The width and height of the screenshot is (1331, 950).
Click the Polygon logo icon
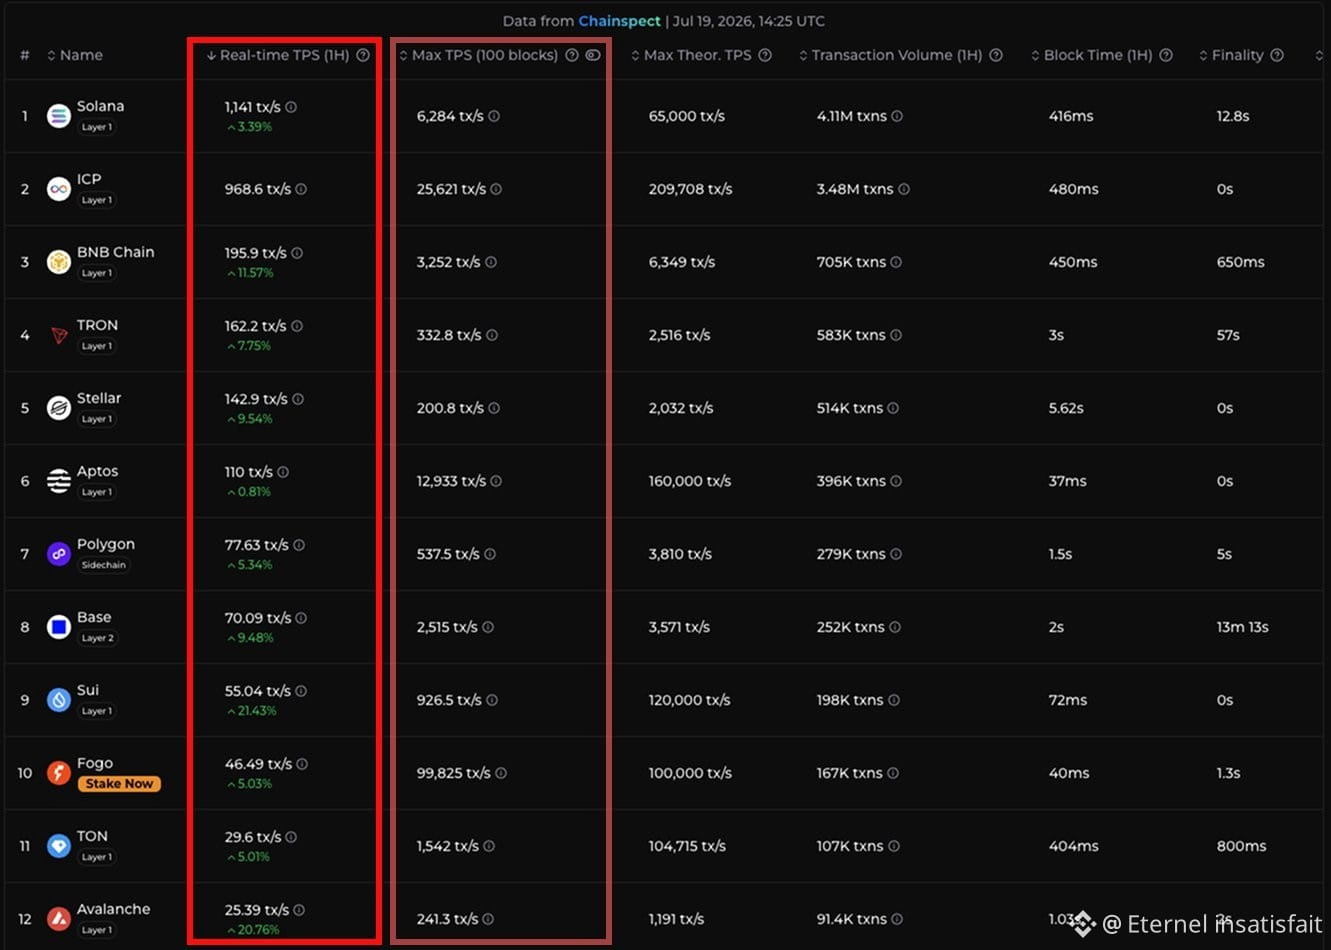59,554
